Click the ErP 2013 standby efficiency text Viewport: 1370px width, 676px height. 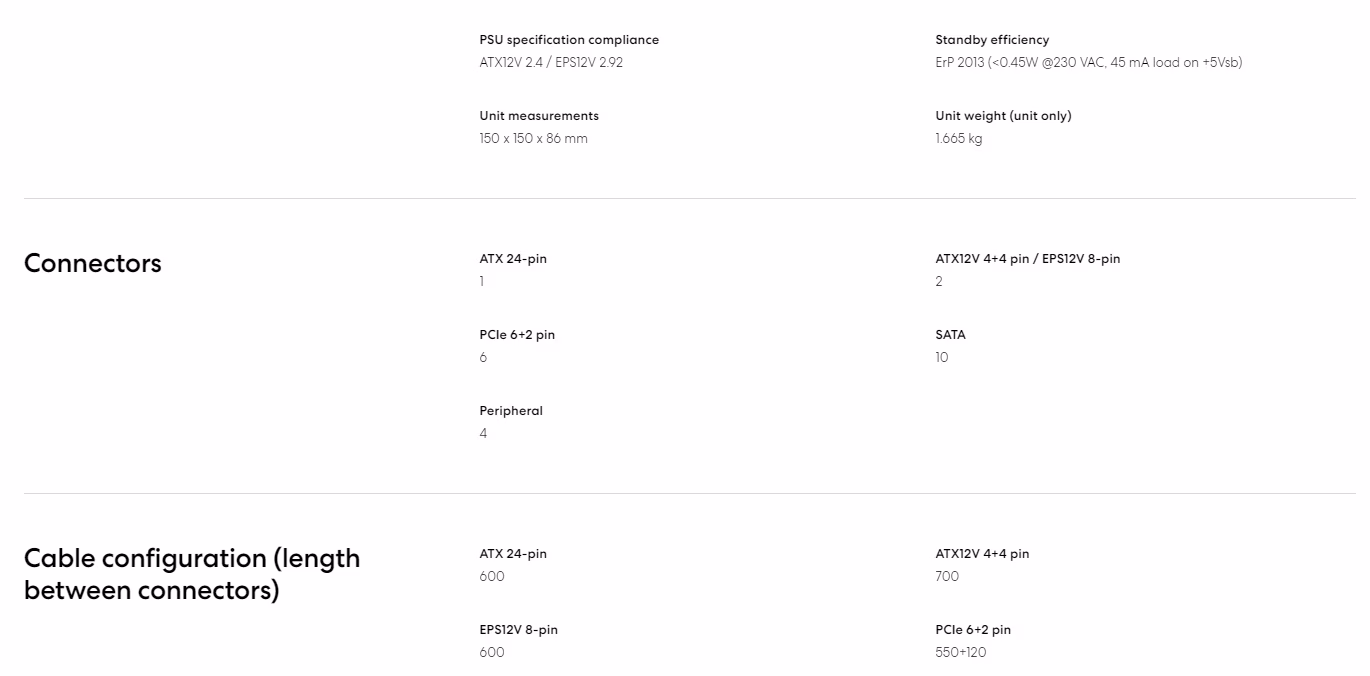tap(1089, 62)
